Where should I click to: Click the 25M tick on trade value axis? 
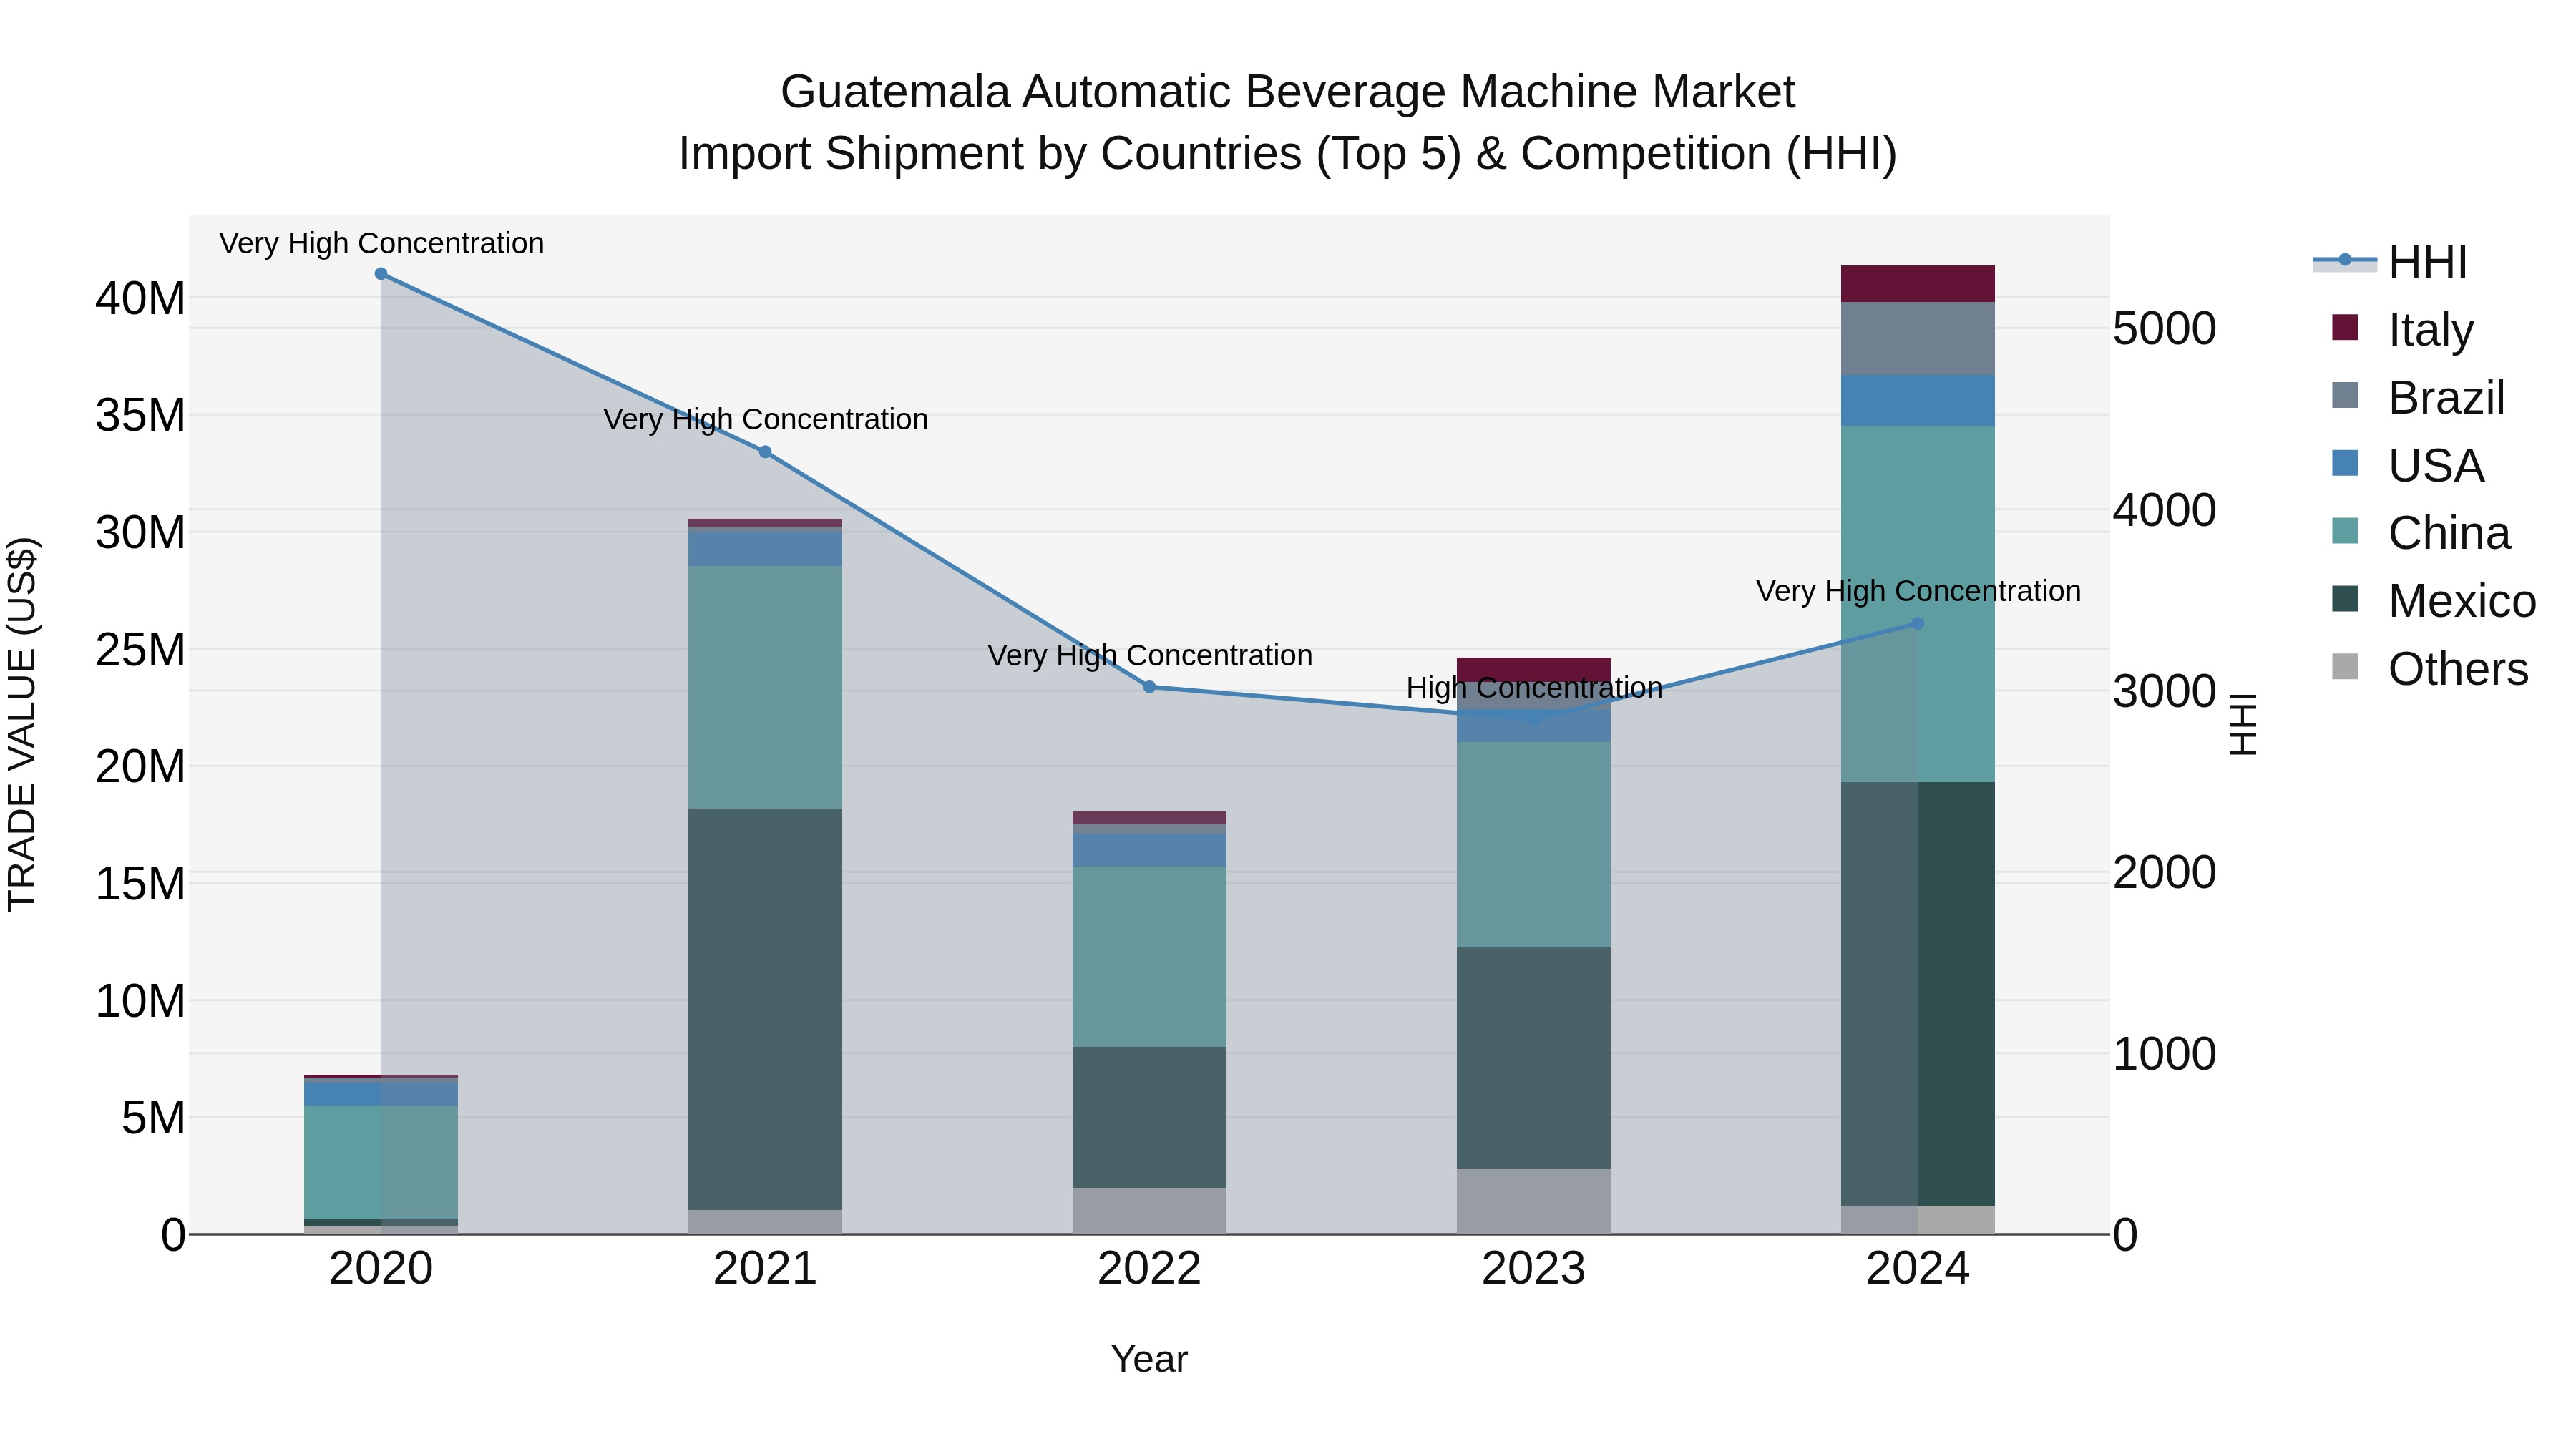pos(140,650)
